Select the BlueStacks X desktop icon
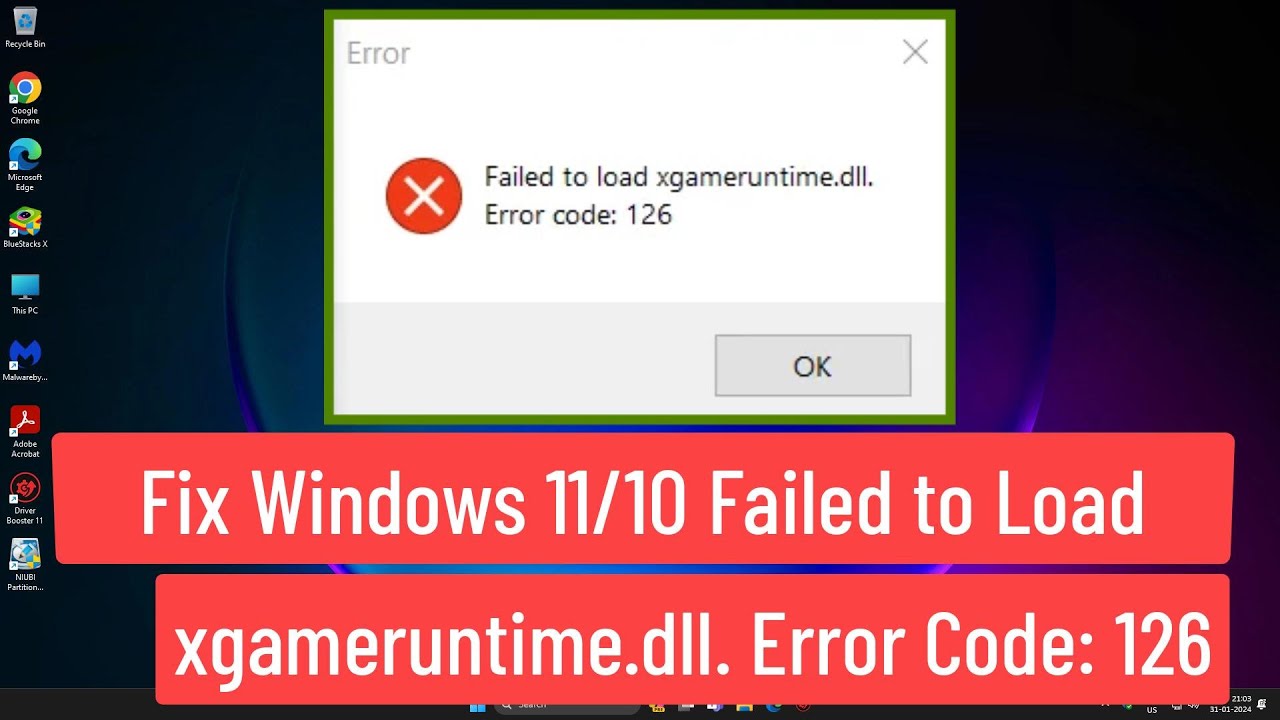The height and width of the screenshot is (720, 1280). coord(25,228)
